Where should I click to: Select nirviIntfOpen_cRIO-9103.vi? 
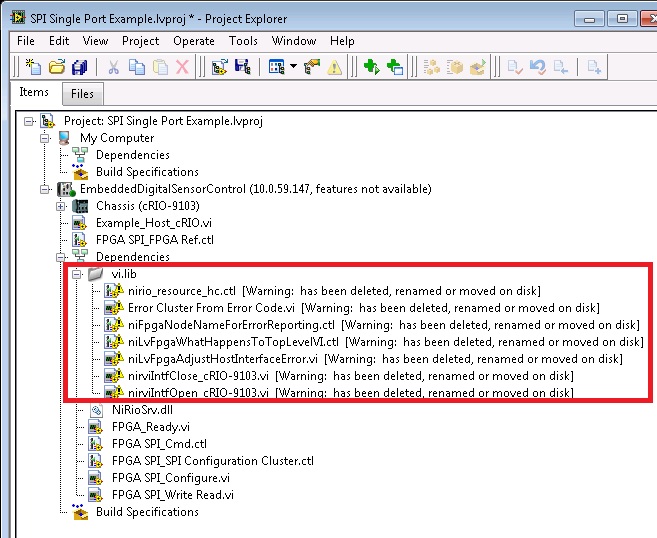pyautogui.click(x=351, y=393)
